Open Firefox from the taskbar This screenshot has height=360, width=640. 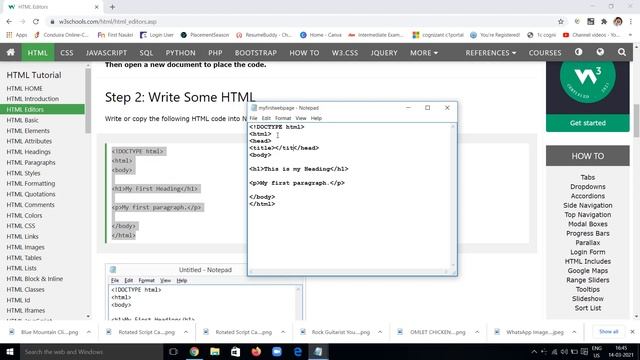[256, 351]
